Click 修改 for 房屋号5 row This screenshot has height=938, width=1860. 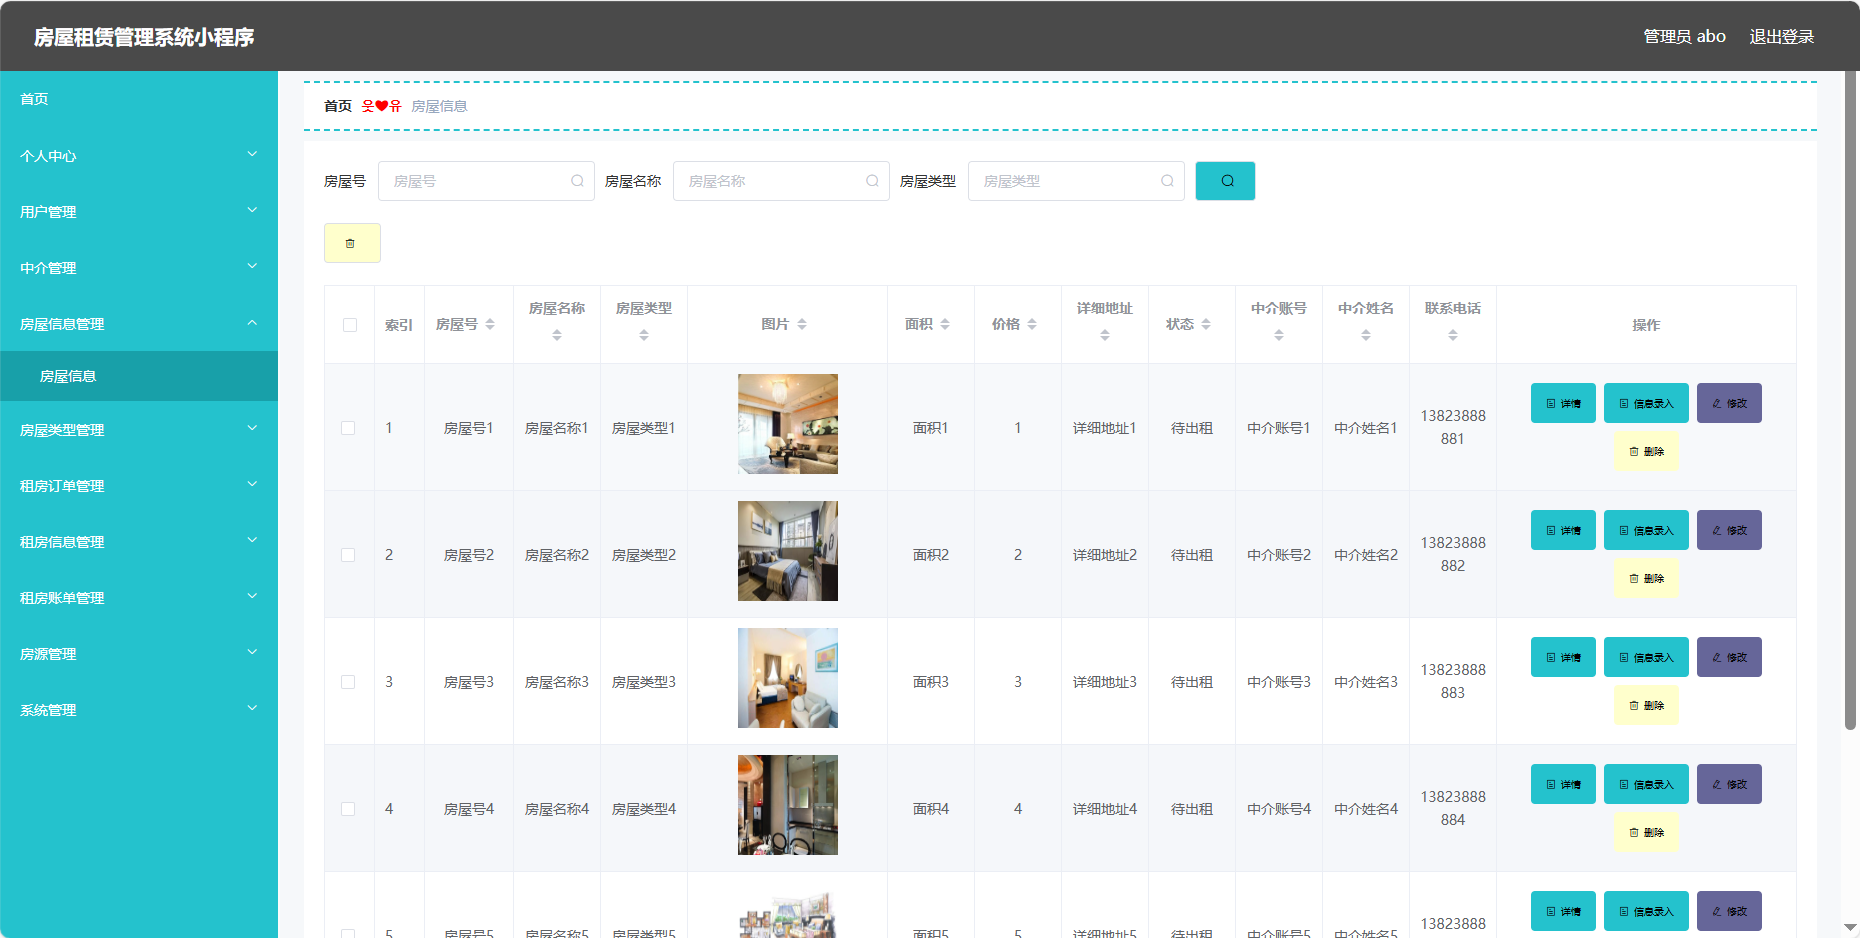coord(1729,911)
